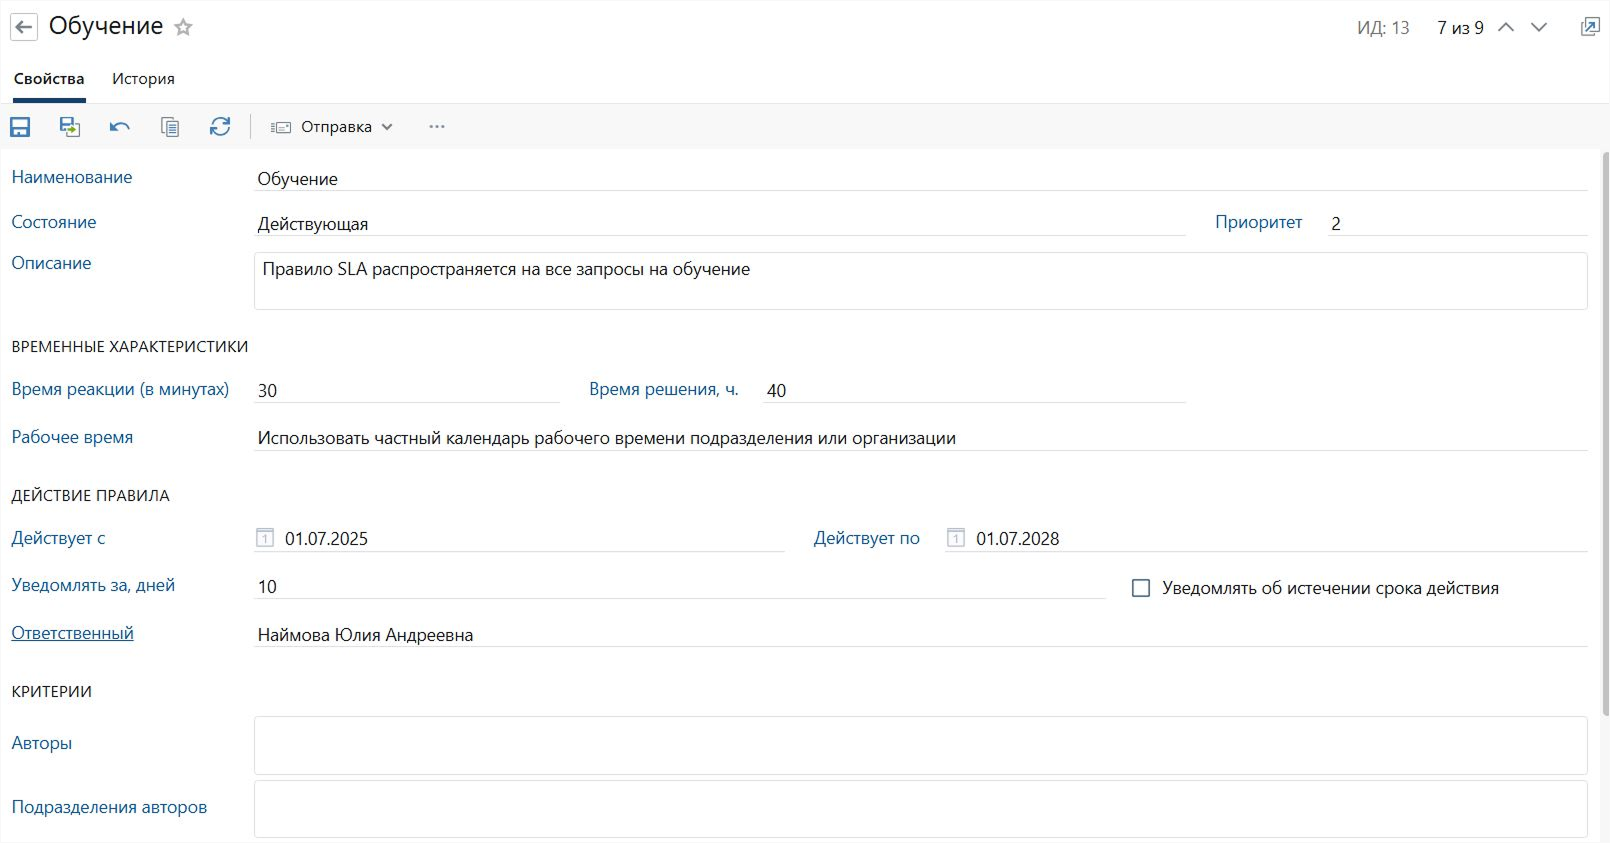Click the Save and close icon
The width and height of the screenshot is (1610, 843).
pyautogui.click(x=70, y=127)
